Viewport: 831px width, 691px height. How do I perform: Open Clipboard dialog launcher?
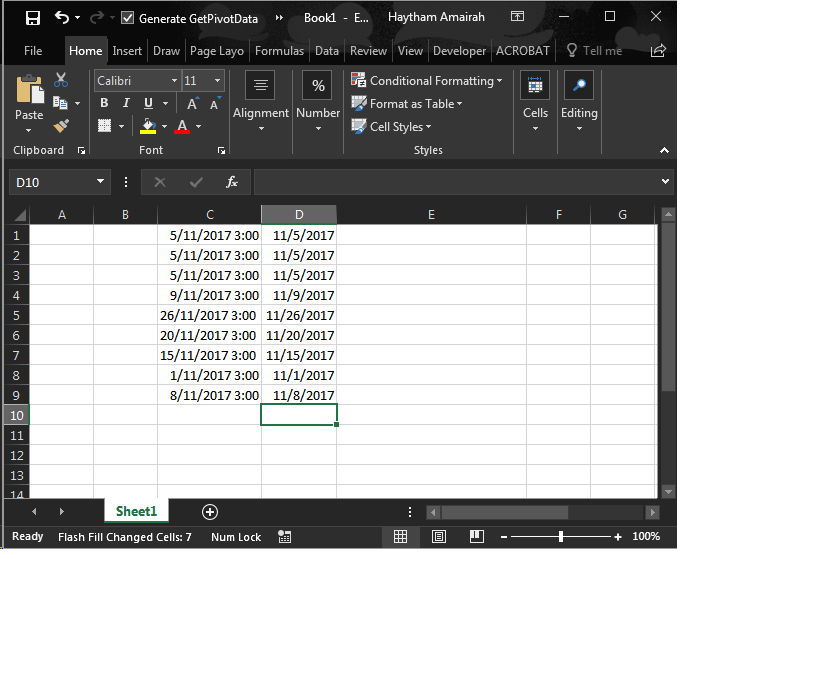81,151
